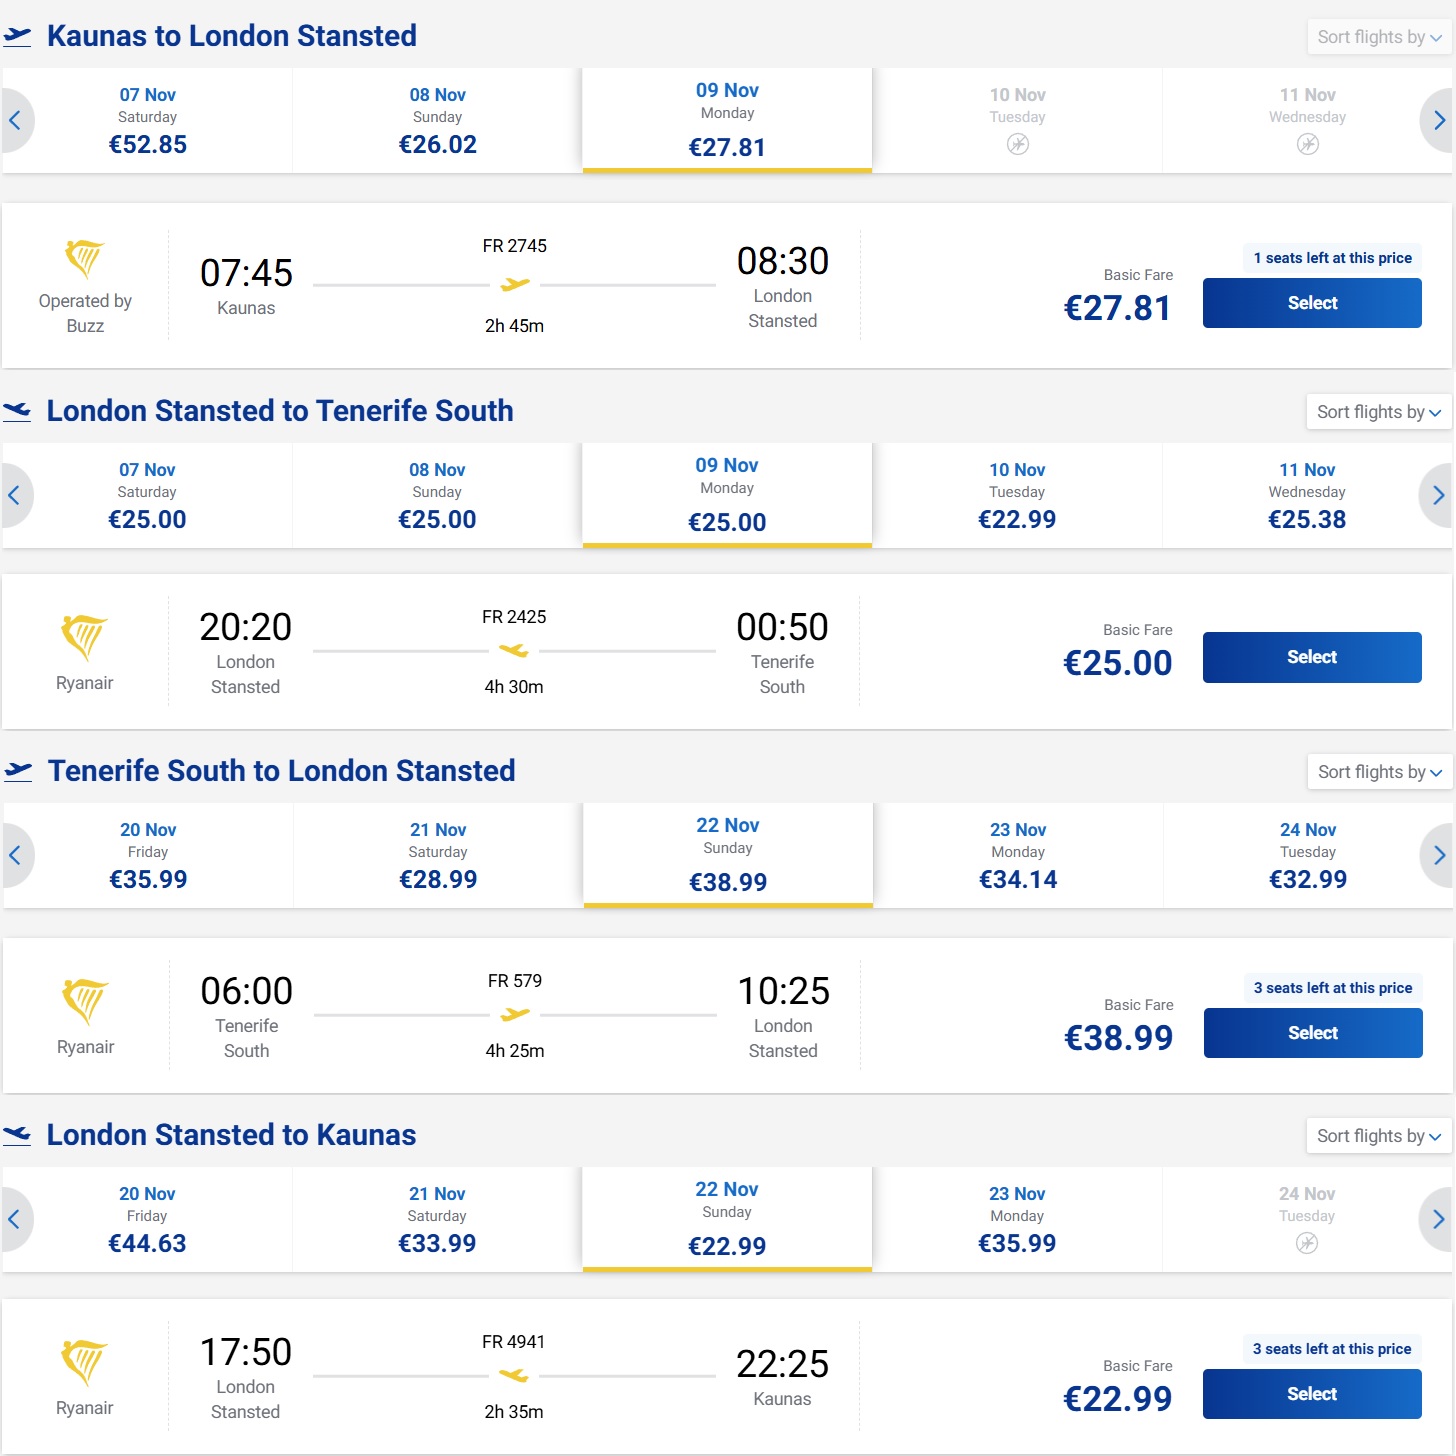The image size is (1456, 1456).
Task: Choose 21 Nov Saturday €28.99 date tab
Action: [438, 855]
